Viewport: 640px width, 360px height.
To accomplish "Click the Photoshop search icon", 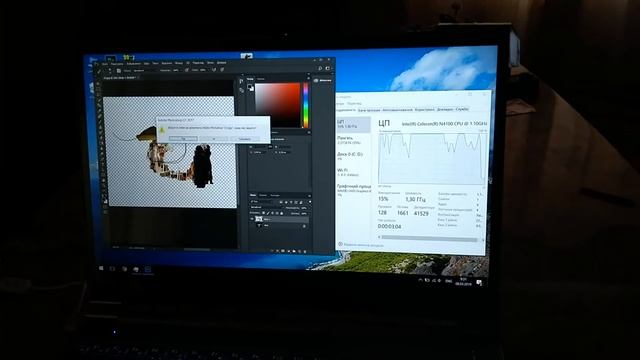I will click(x=320, y=69).
